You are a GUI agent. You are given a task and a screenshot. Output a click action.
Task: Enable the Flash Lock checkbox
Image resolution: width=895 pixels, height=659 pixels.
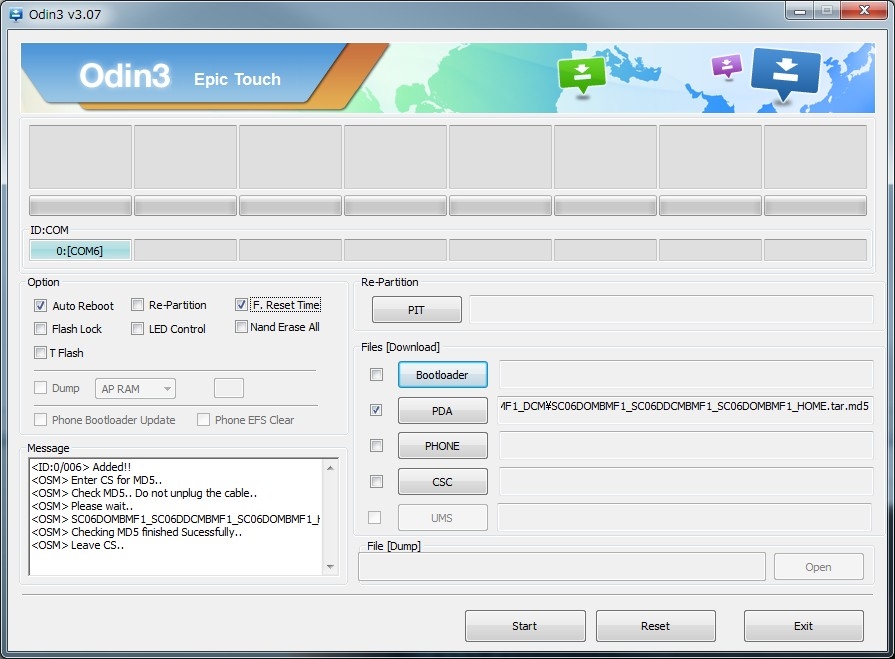pyautogui.click(x=40, y=329)
